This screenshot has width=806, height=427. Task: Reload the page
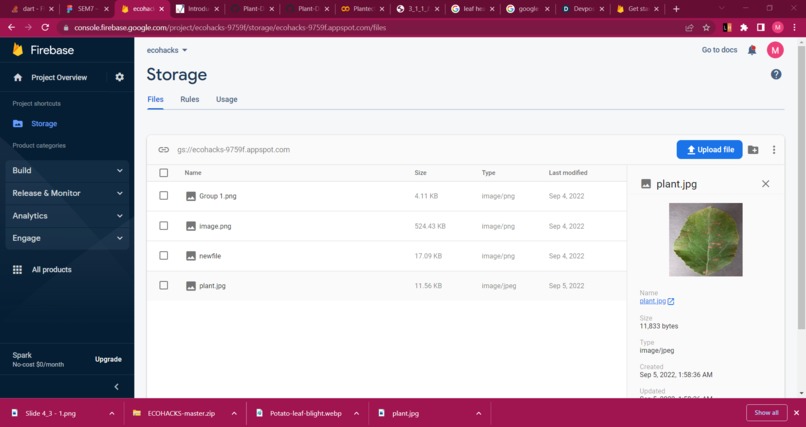pyautogui.click(x=45, y=28)
